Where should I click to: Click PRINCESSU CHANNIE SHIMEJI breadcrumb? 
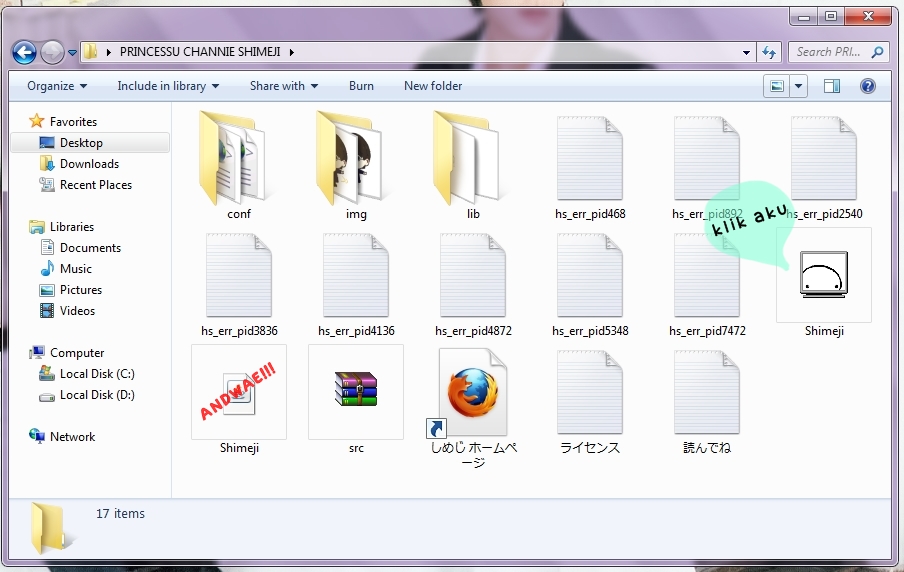click(200, 52)
